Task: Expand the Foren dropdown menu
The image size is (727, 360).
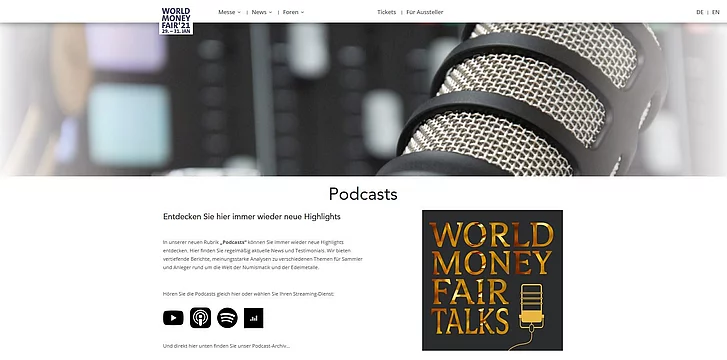Action: [293, 12]
